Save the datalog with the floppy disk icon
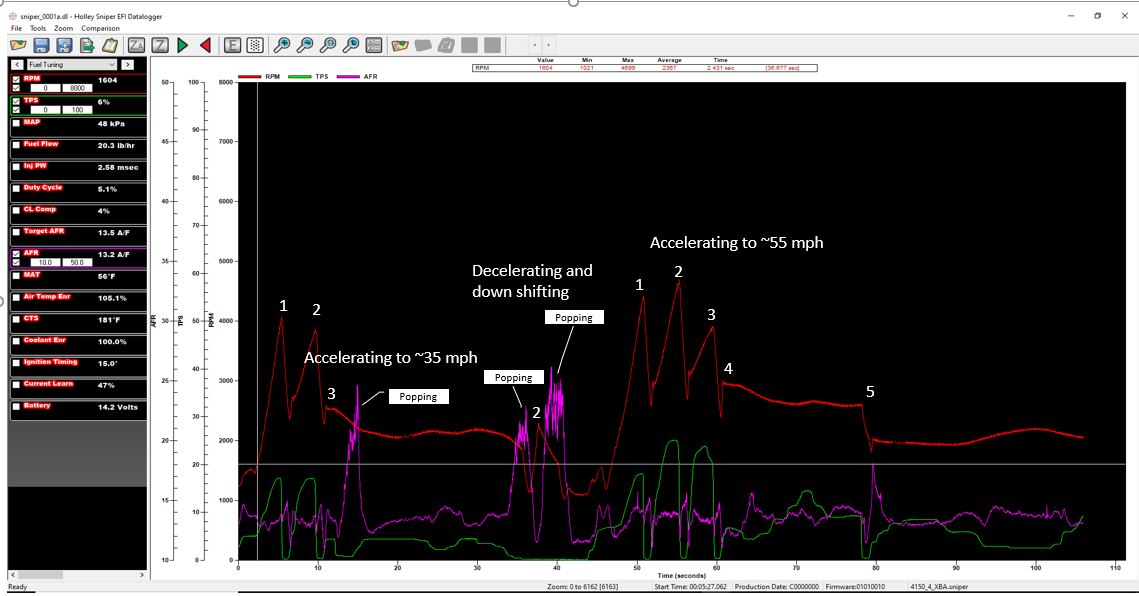 click(41, 45)
